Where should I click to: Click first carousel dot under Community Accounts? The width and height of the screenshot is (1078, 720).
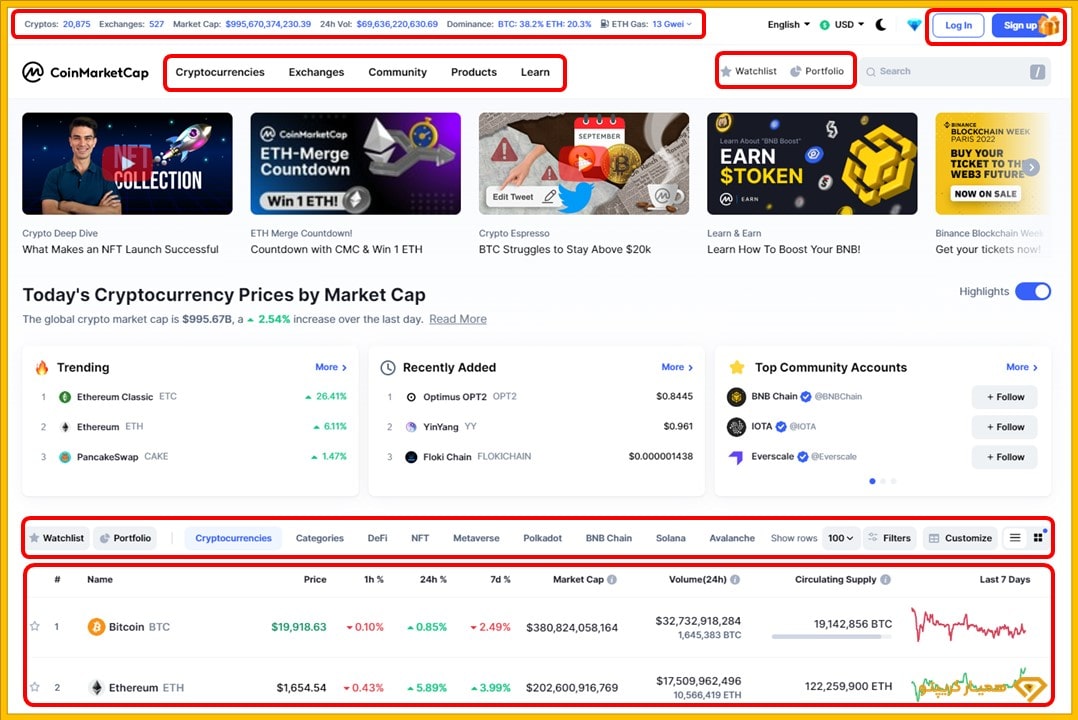click(x=872, y=481)
